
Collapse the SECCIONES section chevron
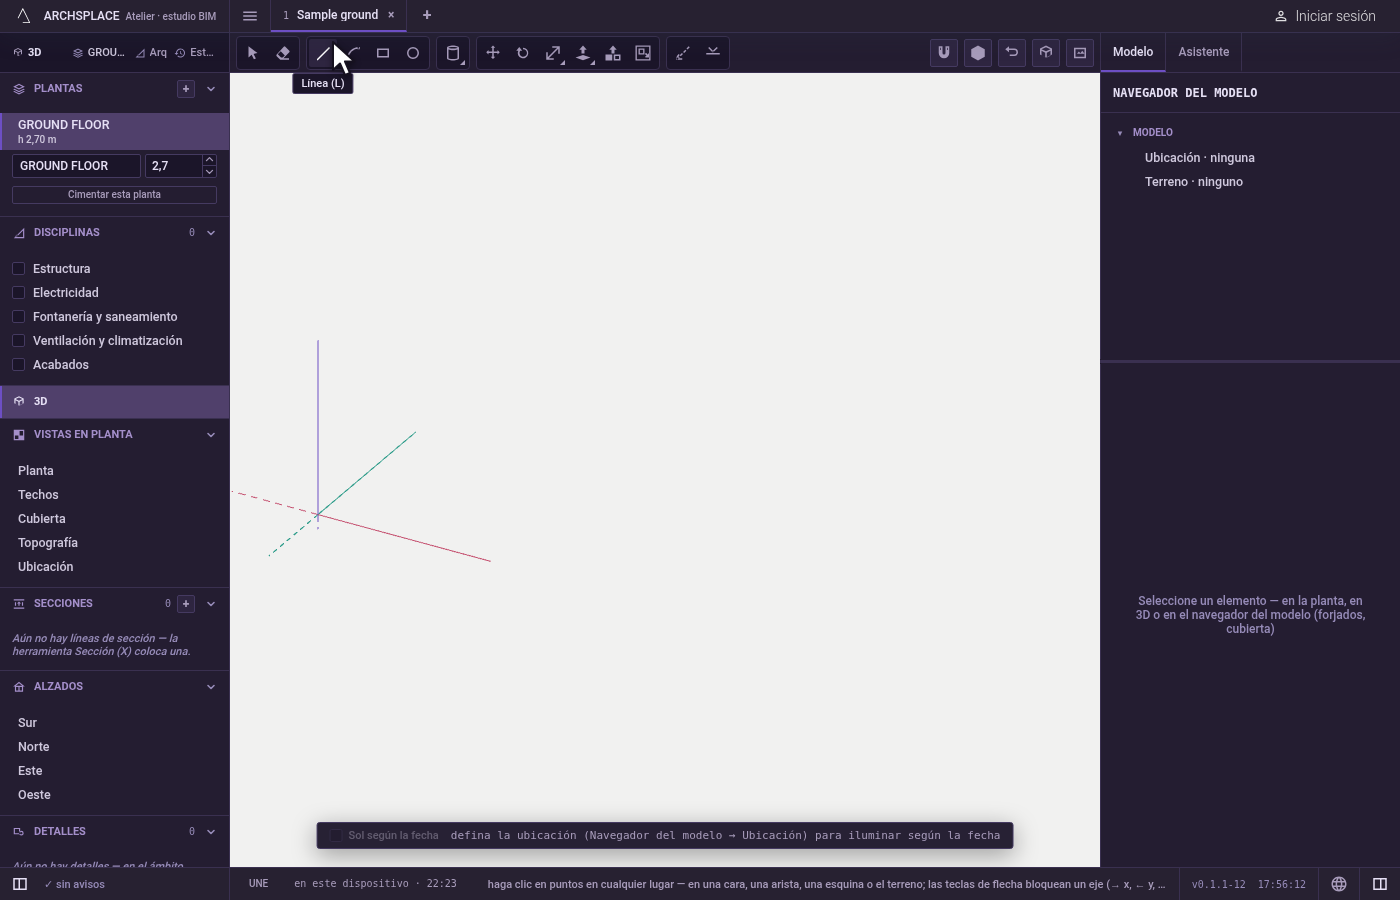coord(211,604)
